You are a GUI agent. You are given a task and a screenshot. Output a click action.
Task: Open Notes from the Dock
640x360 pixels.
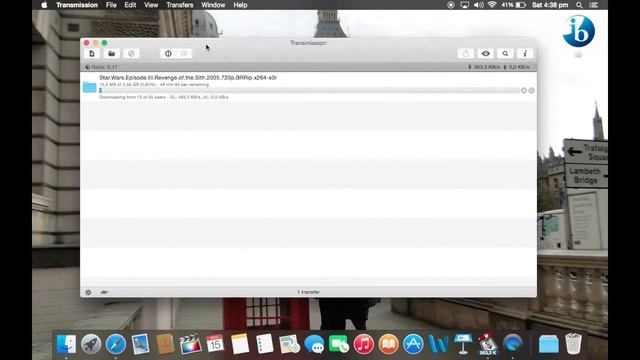[240, 344]
